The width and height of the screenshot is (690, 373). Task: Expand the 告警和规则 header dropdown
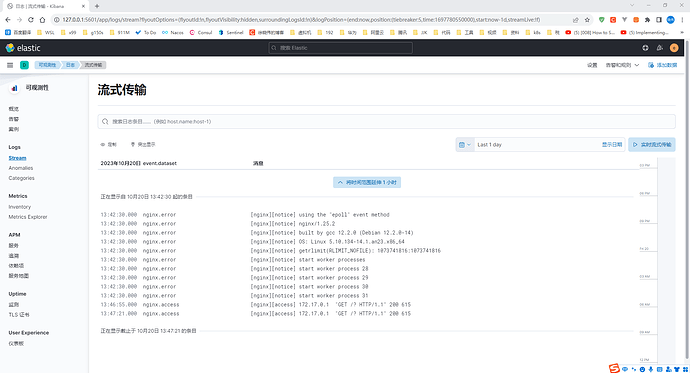pos(622,65)
